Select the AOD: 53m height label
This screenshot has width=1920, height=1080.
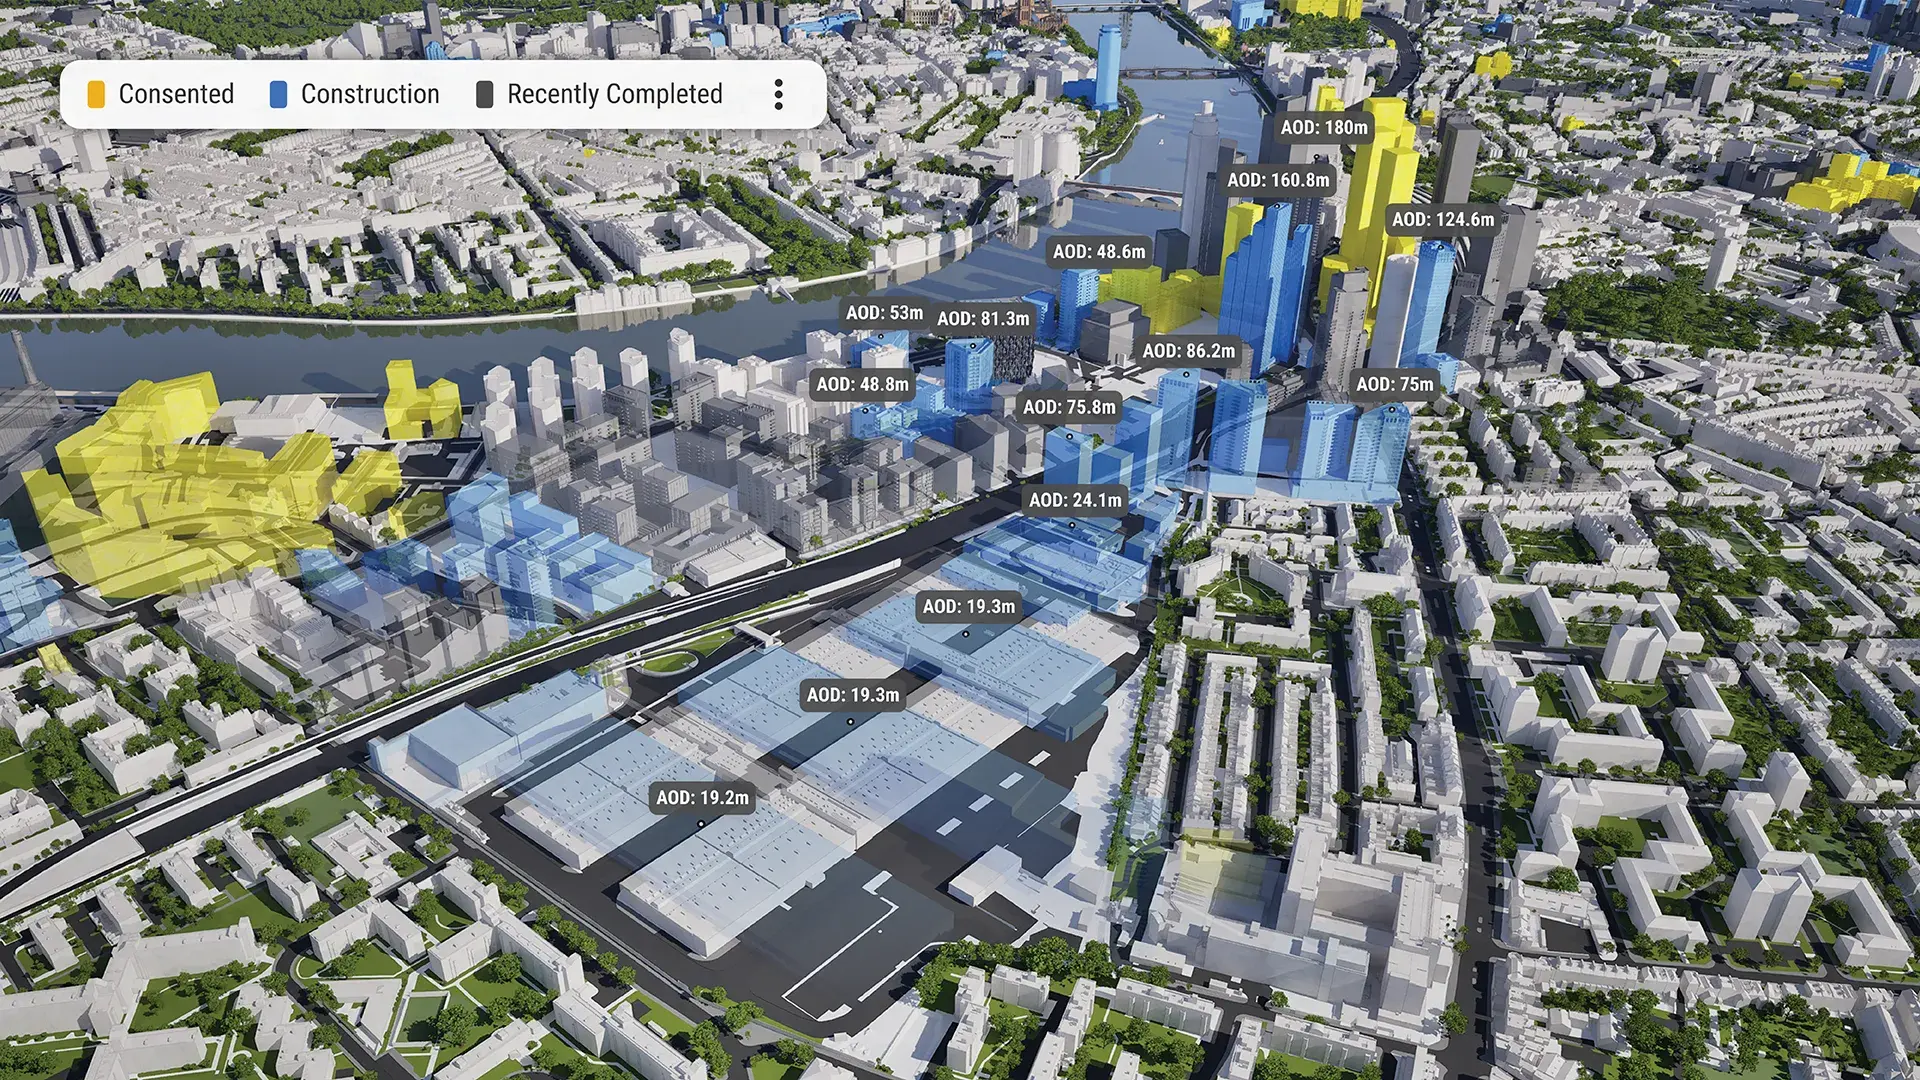pos(884,313)
